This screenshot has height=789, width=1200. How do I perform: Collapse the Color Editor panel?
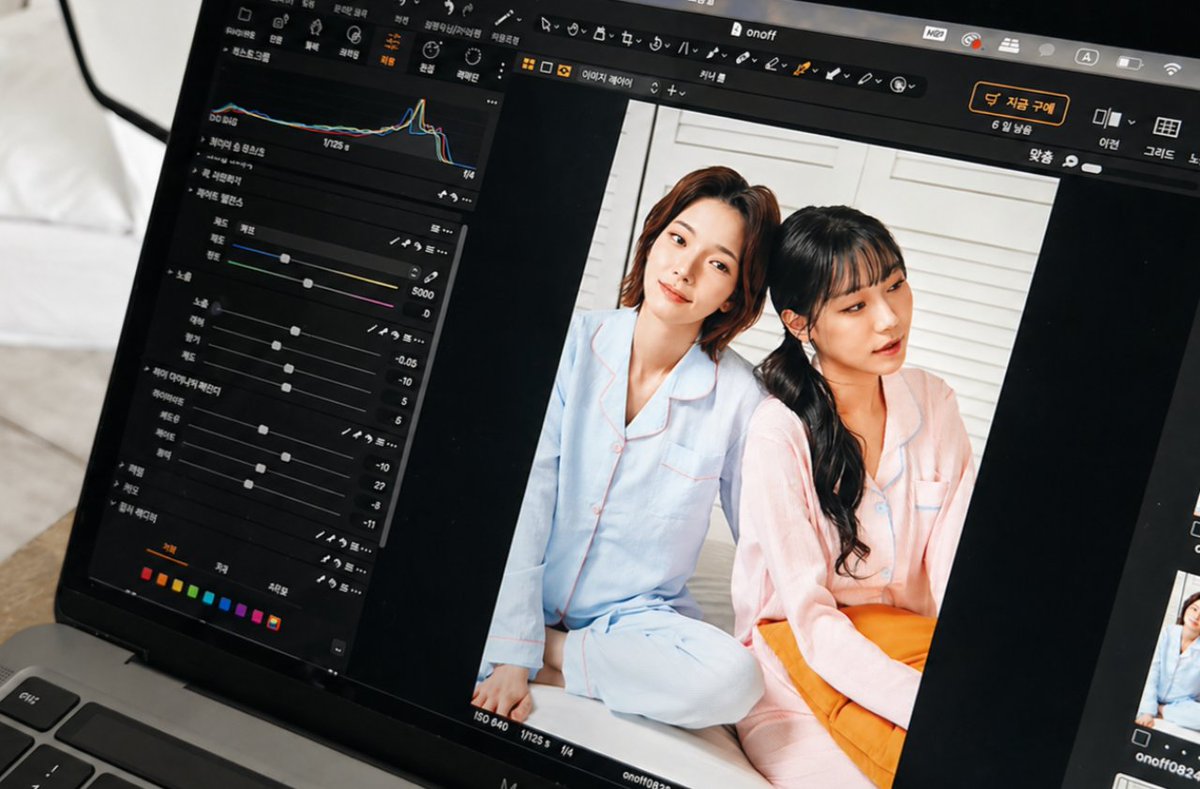pos(111,505)
